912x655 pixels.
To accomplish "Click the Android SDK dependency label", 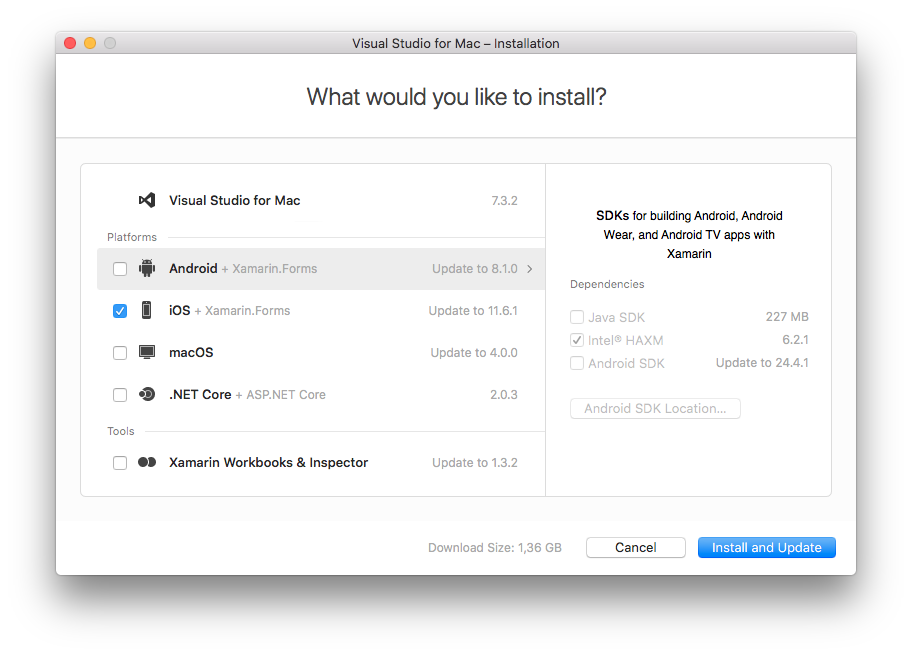I will pyautogui.click(x=626, y=364).
